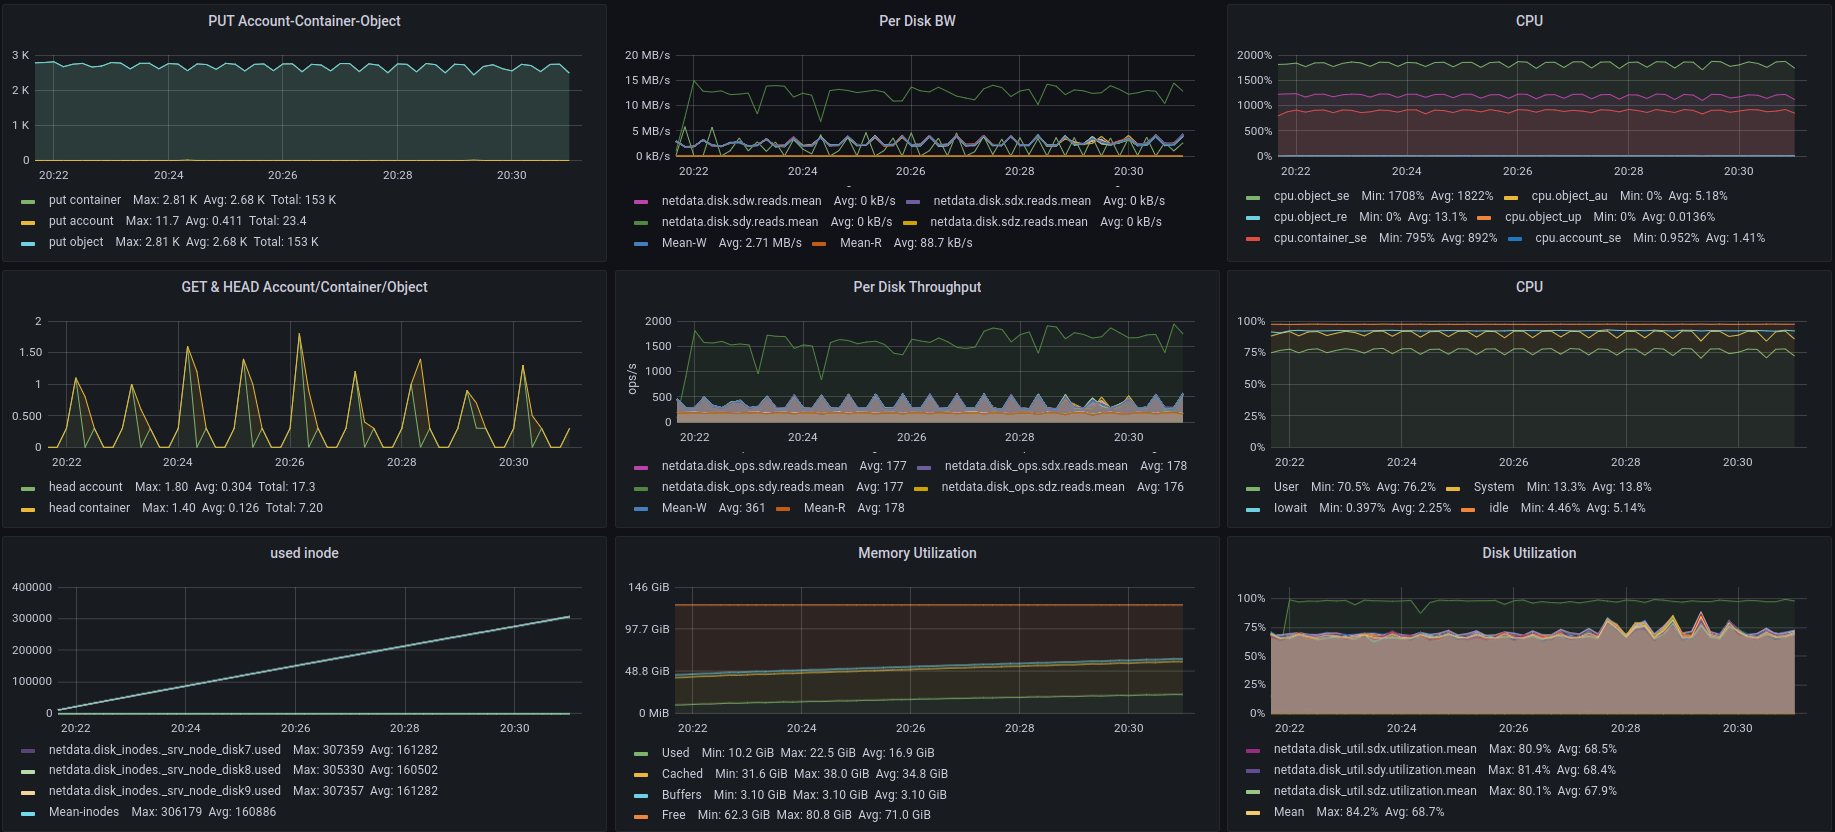Toggle the head account legend series
The image size is (1835, 832).
85,487
